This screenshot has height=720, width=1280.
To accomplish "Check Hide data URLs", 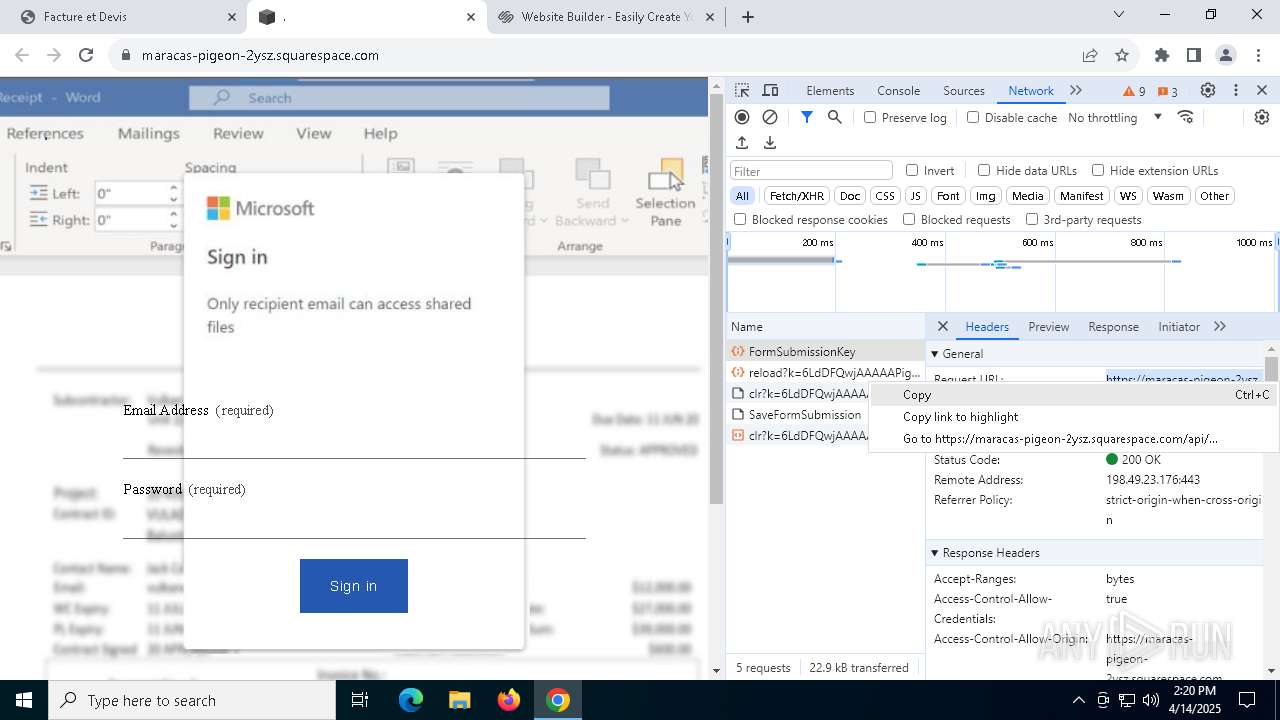I will (x=984, y=170).
